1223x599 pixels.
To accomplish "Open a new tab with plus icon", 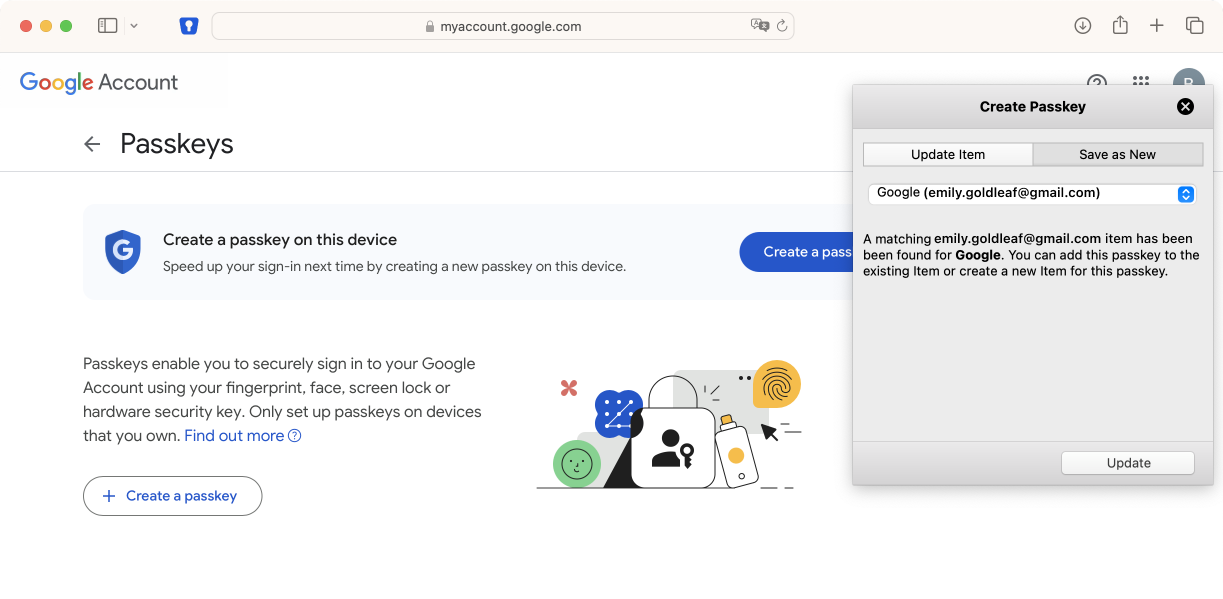I will 1157,26.
